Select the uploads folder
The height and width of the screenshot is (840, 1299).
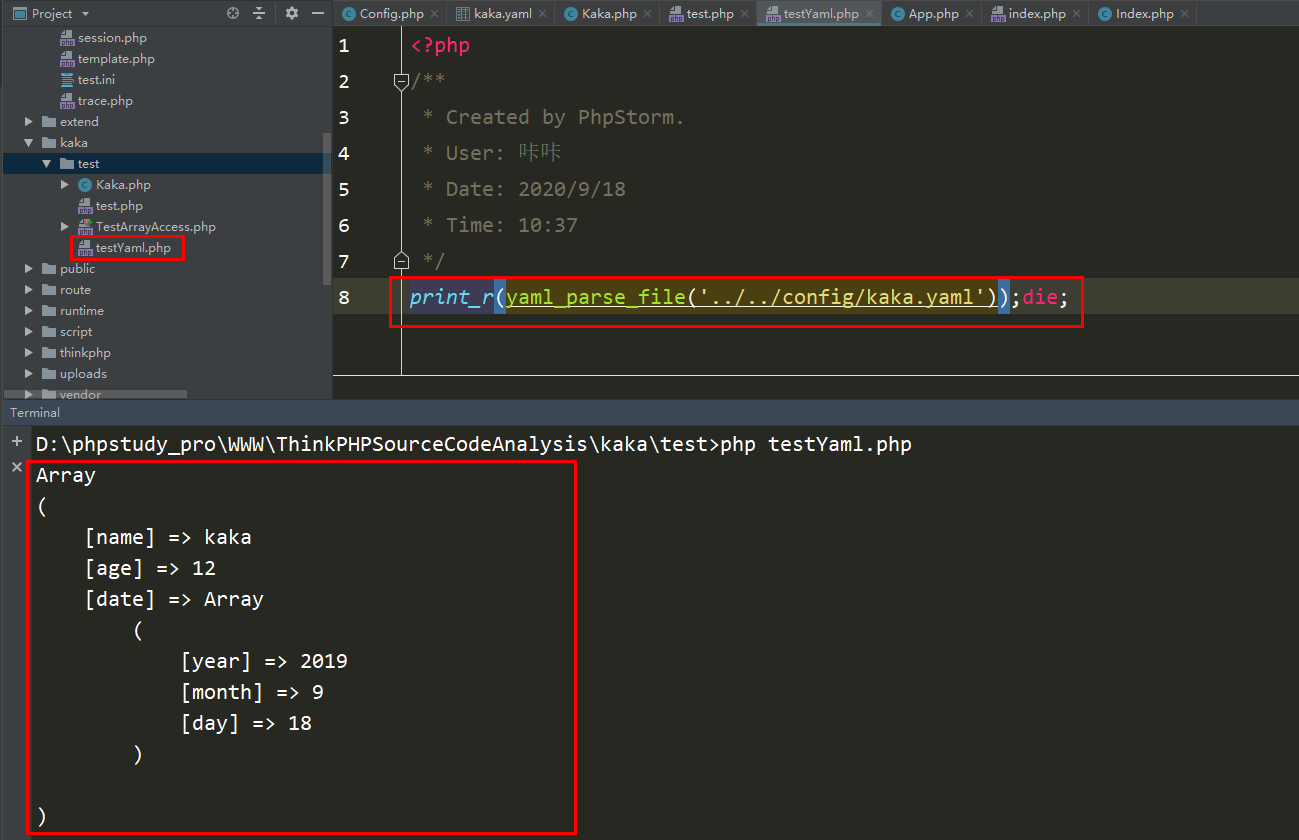(83, 374)
